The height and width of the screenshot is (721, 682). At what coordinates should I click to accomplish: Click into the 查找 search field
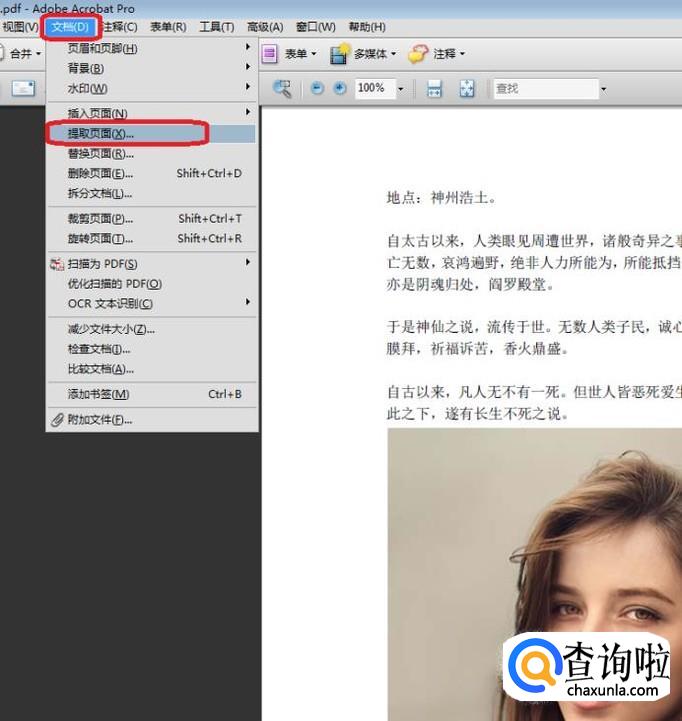[545, 89]
